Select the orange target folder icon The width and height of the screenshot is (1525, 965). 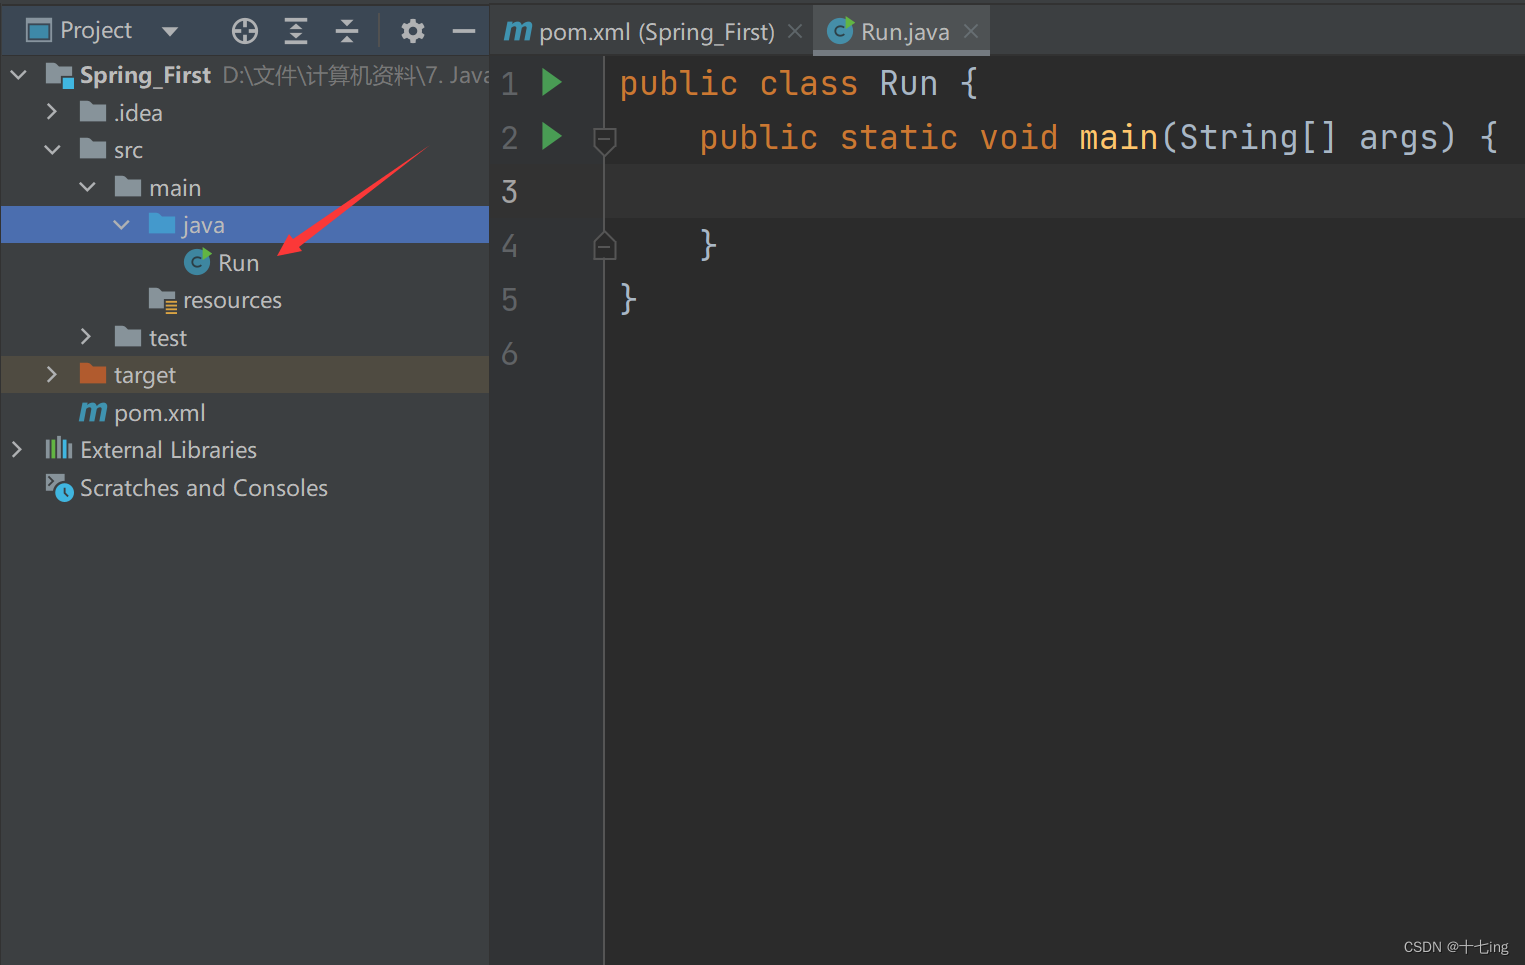tap(93, 373)
